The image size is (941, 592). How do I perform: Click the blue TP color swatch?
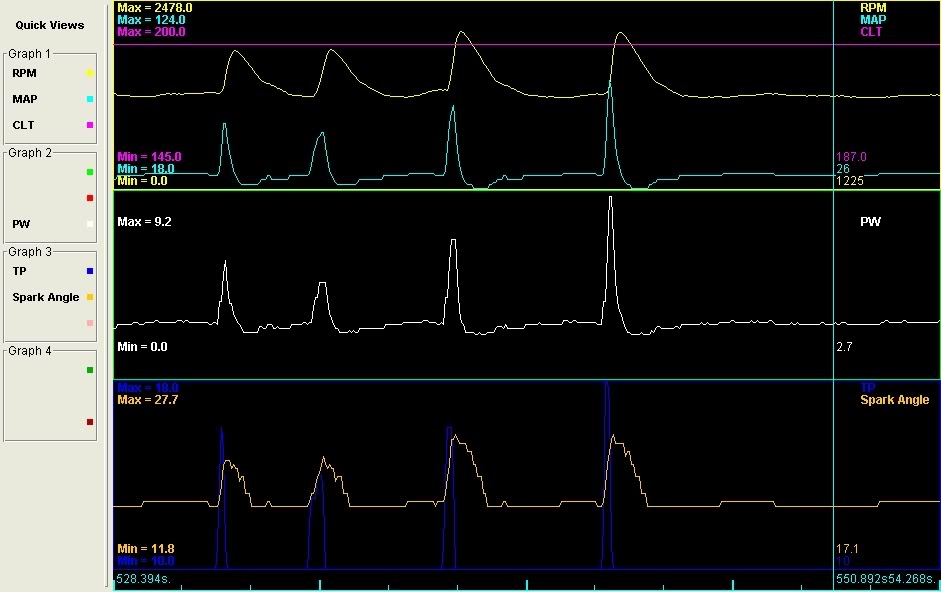[90, 271]
